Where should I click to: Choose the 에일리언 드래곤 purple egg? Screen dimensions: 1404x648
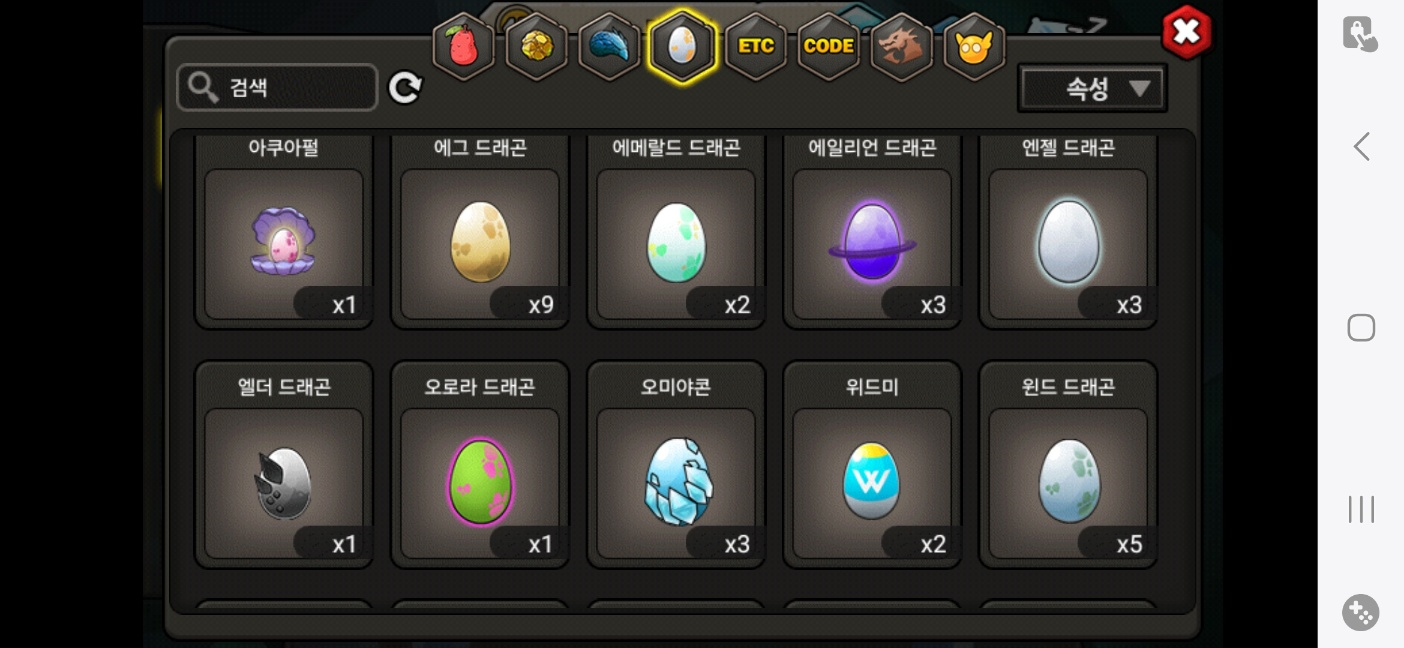tap(872, 230)
